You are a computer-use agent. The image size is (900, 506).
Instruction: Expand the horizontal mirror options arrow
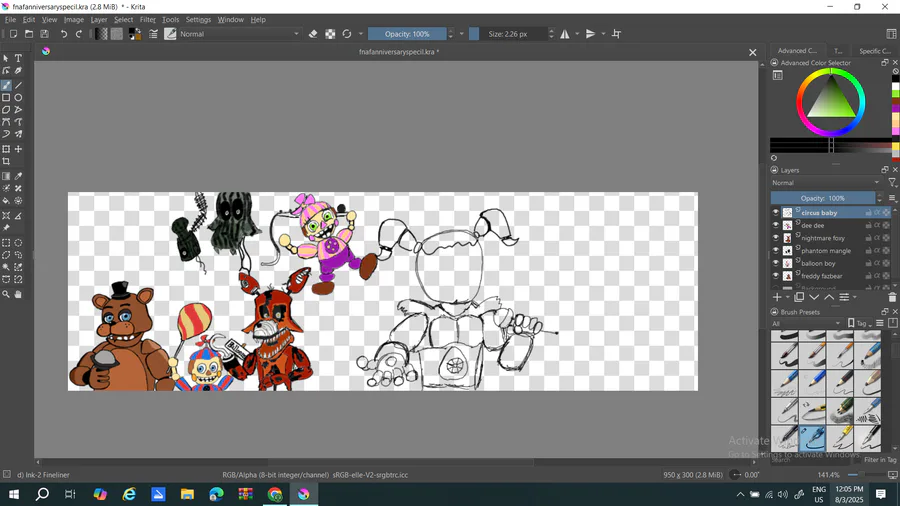point(577,34)
